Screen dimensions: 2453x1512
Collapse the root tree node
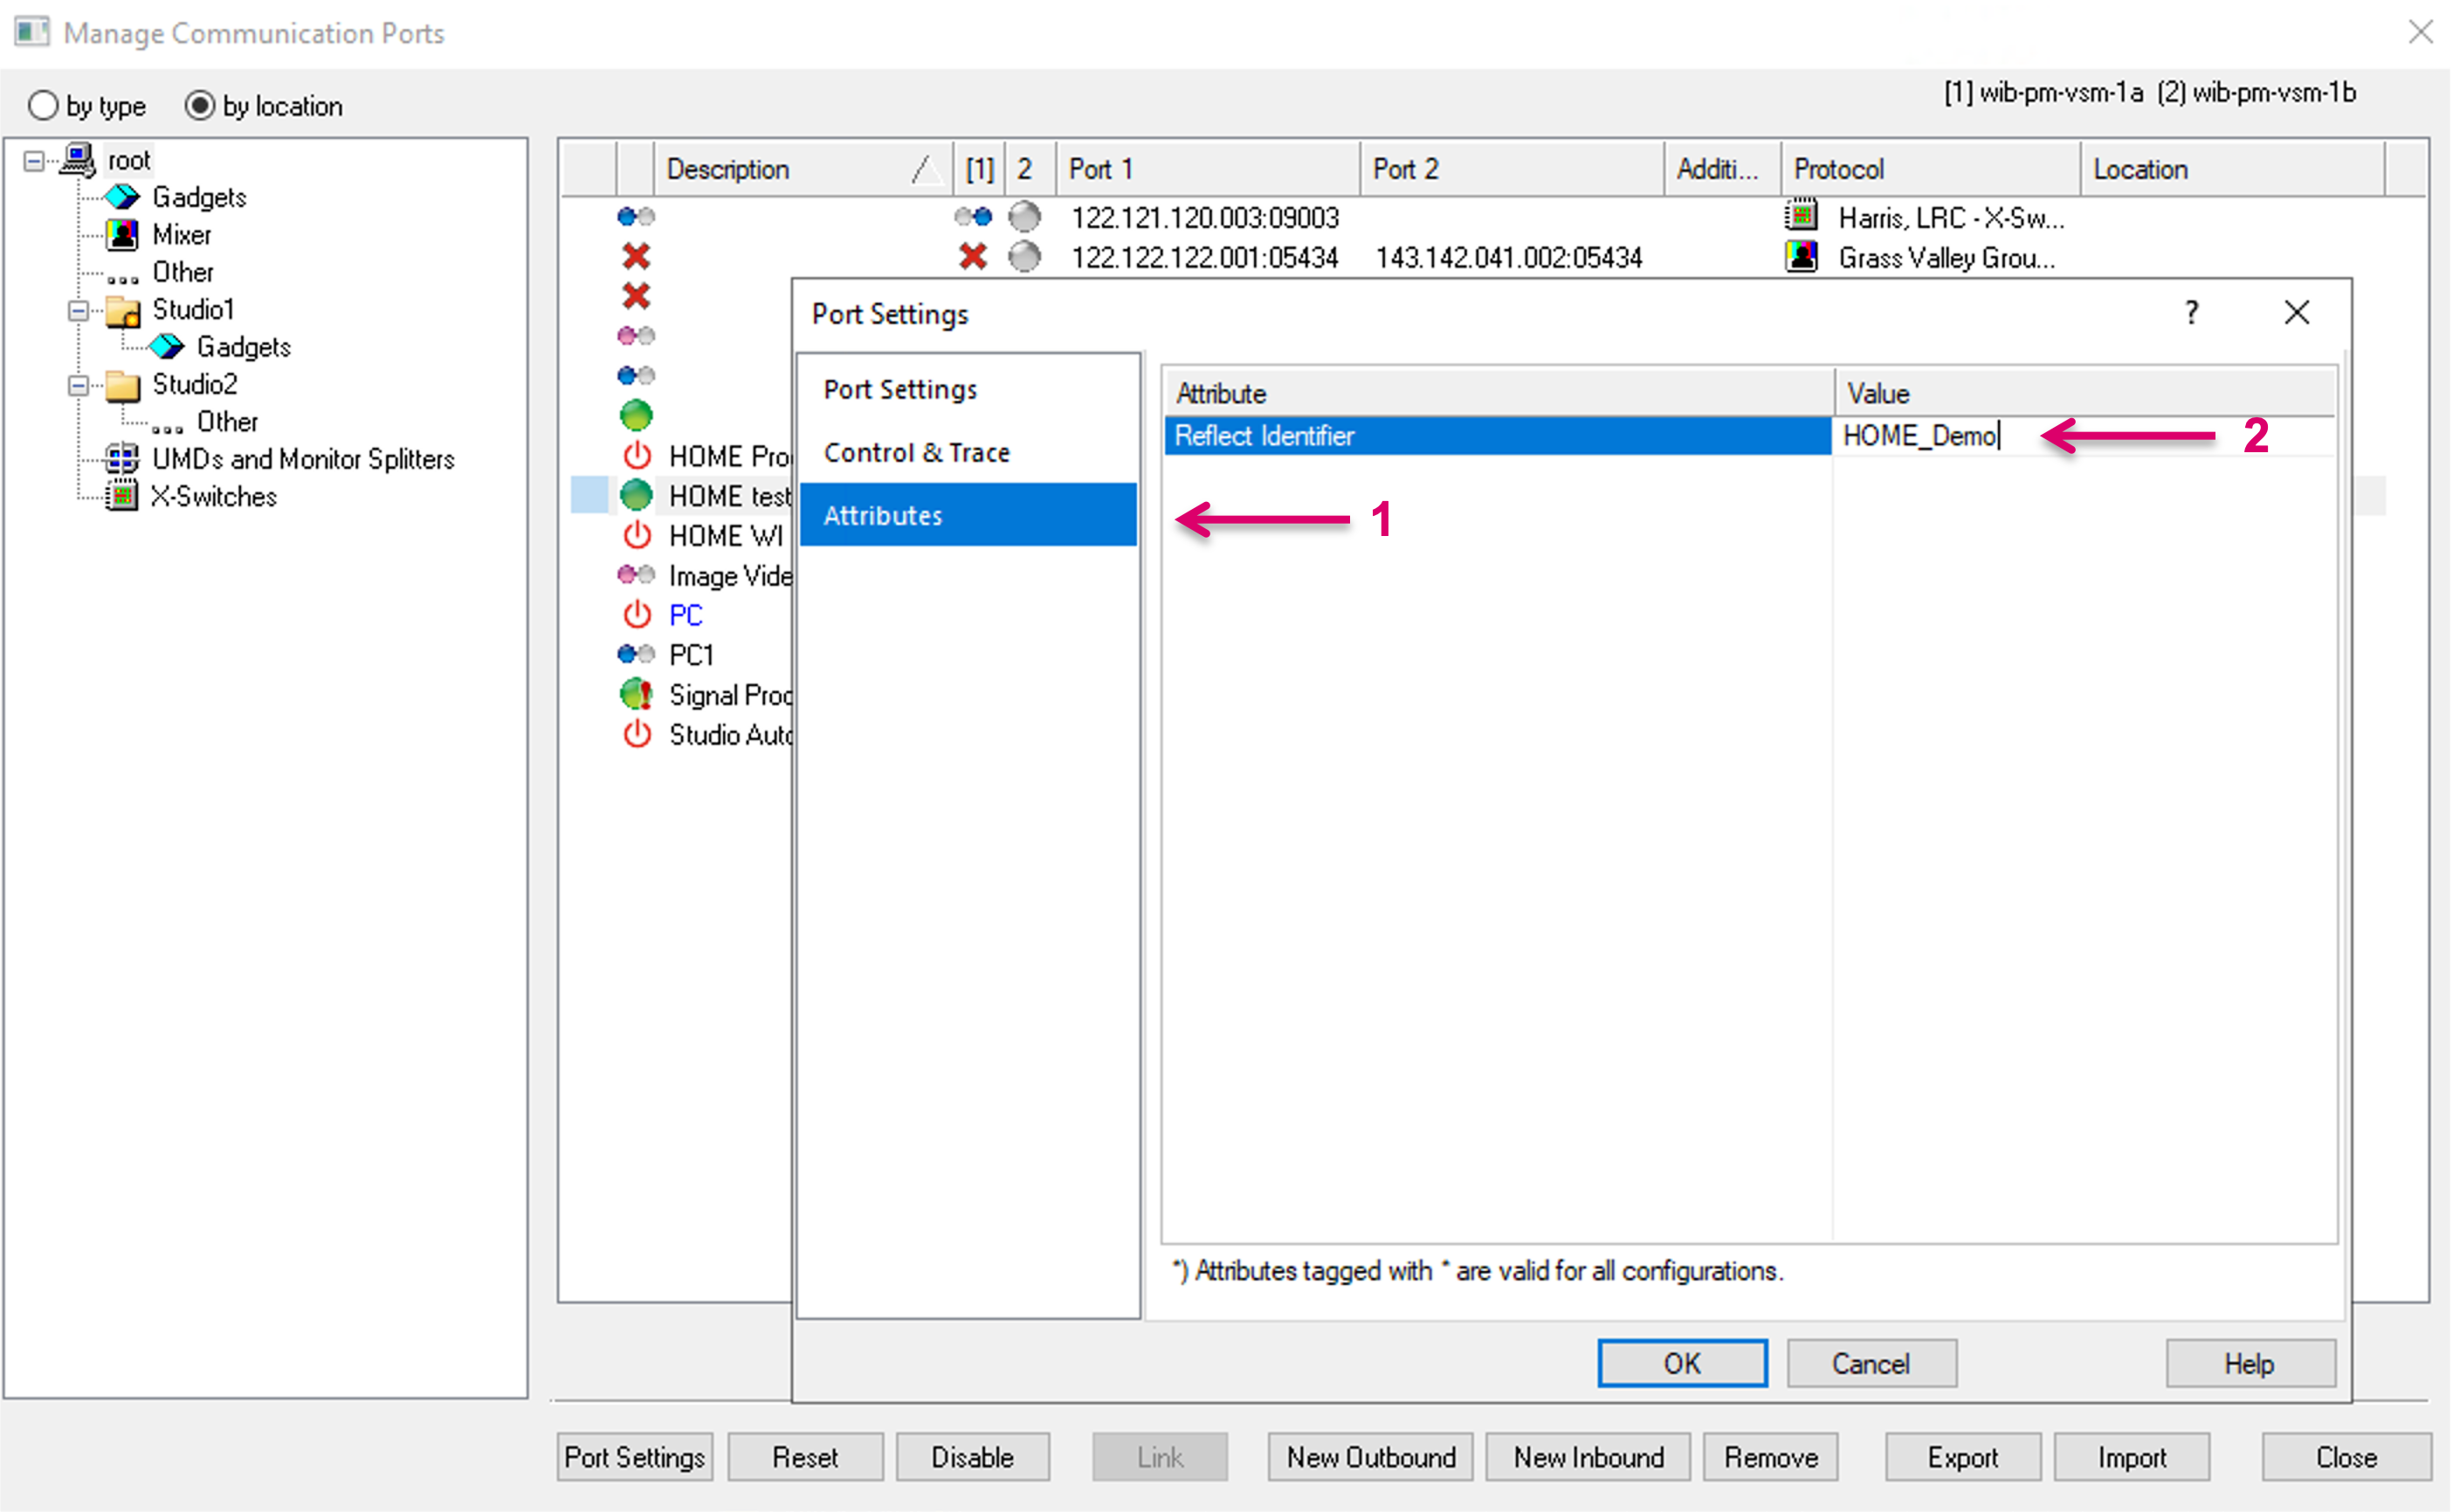(x=34, y=161)
